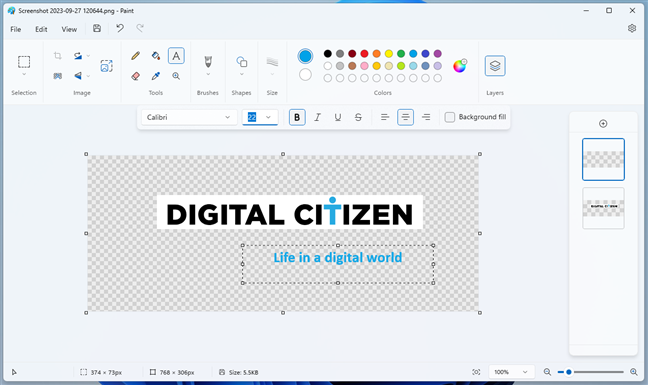Expand the Flip options chevron
Image resolution: width=648 pixels, height=385 pixels.
(x=88, y=76)
